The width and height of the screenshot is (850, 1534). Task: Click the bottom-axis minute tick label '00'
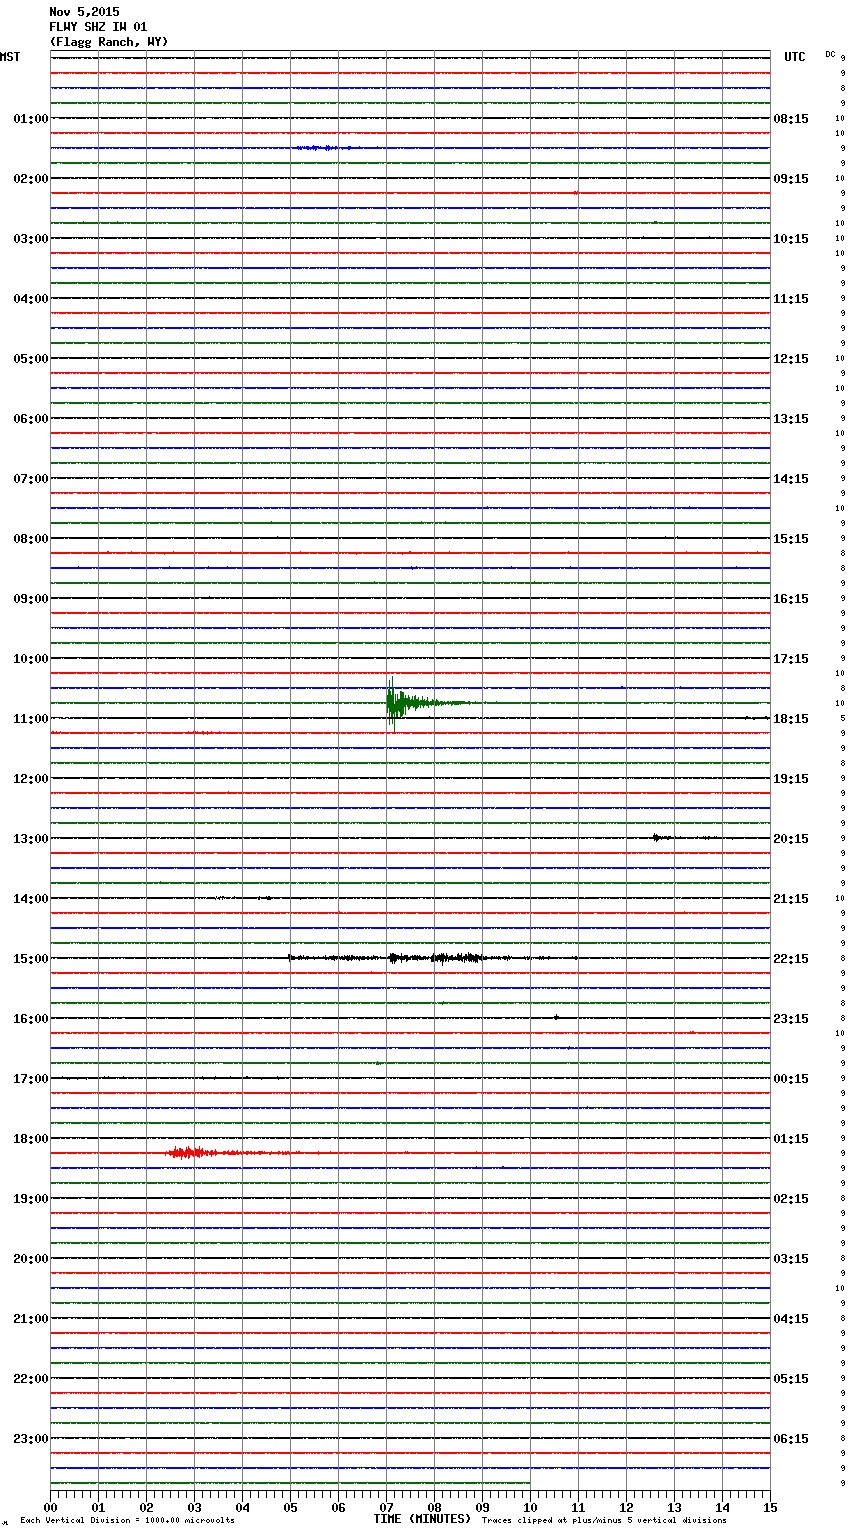coord(50,1508)
